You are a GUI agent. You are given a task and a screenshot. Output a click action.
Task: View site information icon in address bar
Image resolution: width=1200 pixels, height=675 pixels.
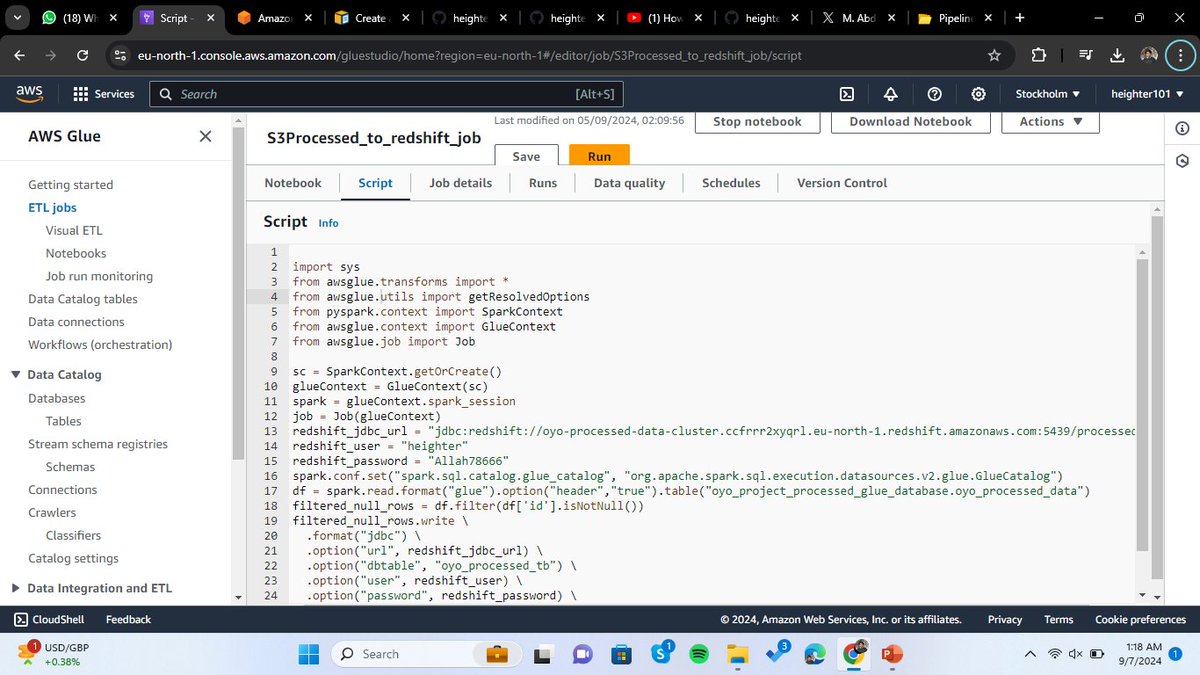pos(120,56)
